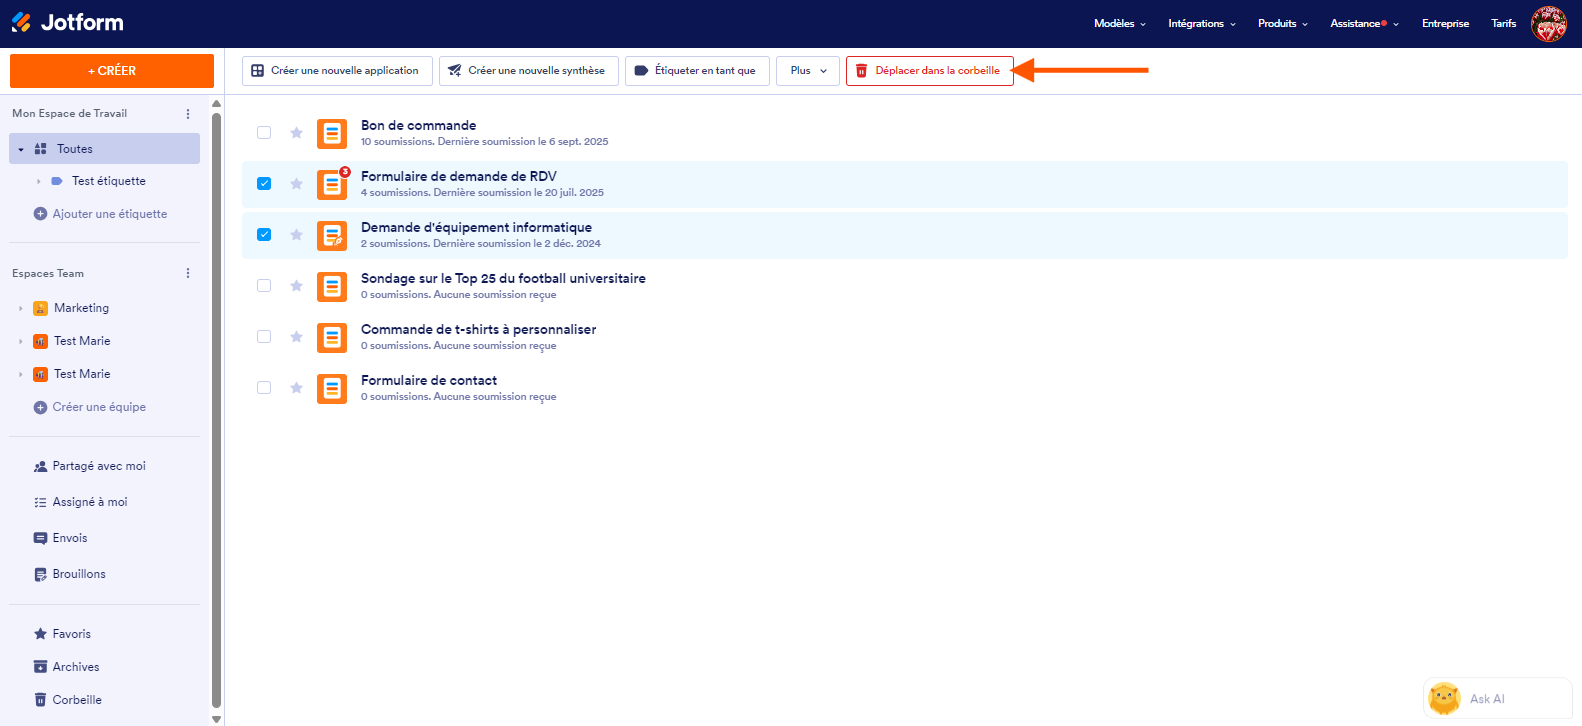This screenshot has width=1582, height=726.
Task: Open Mon Espace de Travail options menu
Action: 188,114
